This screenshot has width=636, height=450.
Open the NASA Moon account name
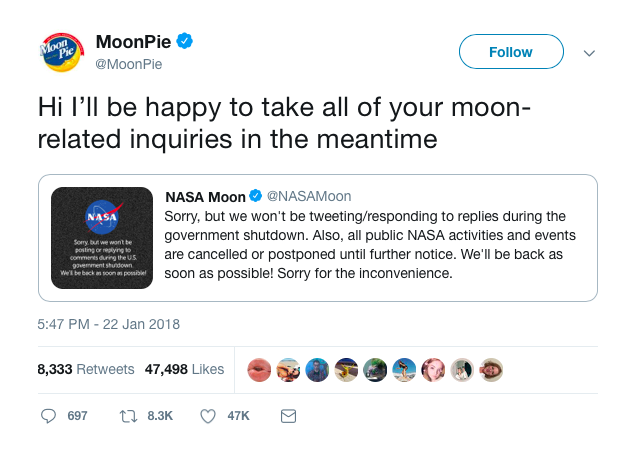pyautogui.click(x=205, y=197)
